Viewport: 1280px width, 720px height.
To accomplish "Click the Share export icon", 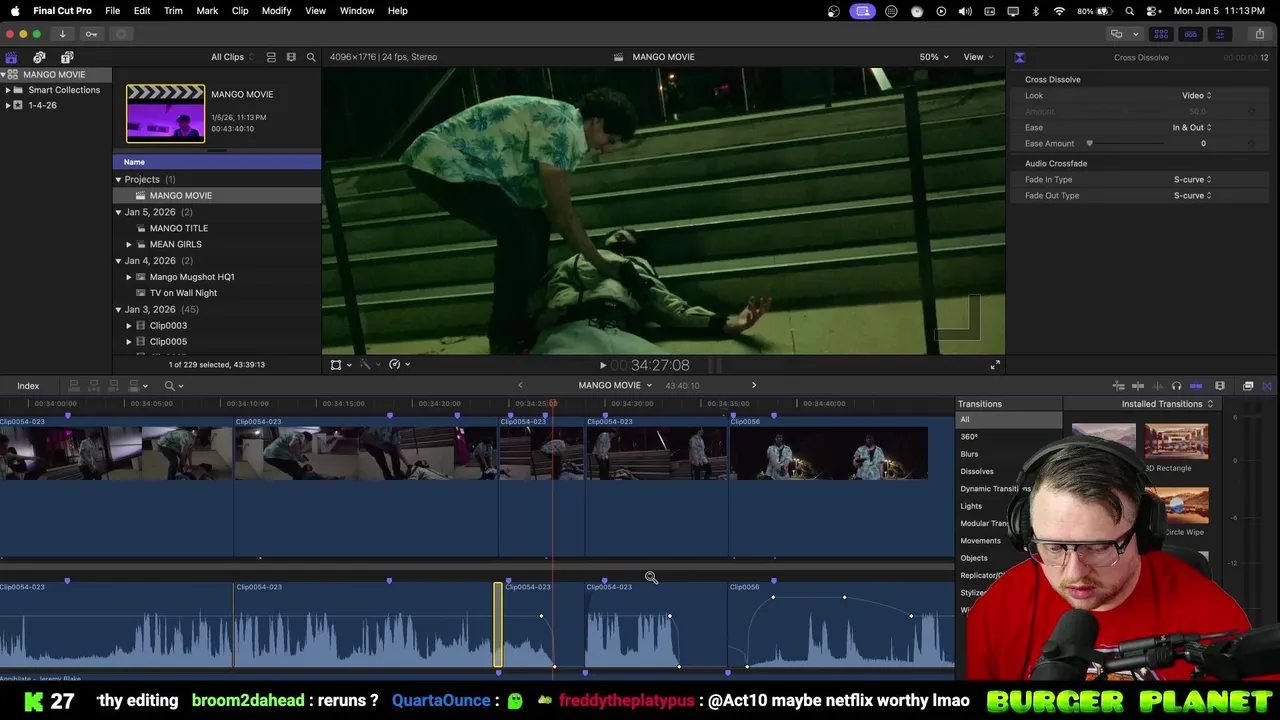I will (x=1259, y=34).
